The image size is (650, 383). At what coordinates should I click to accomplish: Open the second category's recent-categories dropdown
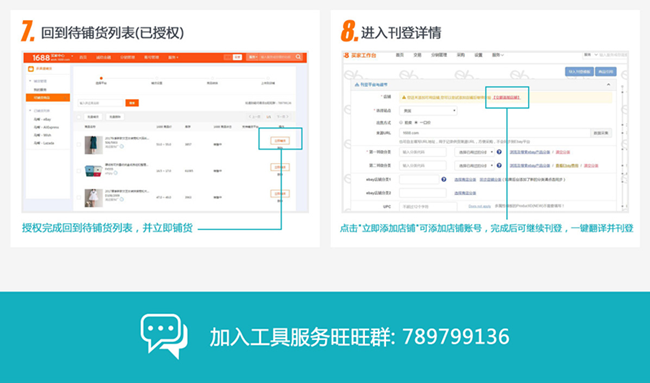(474, 165)
